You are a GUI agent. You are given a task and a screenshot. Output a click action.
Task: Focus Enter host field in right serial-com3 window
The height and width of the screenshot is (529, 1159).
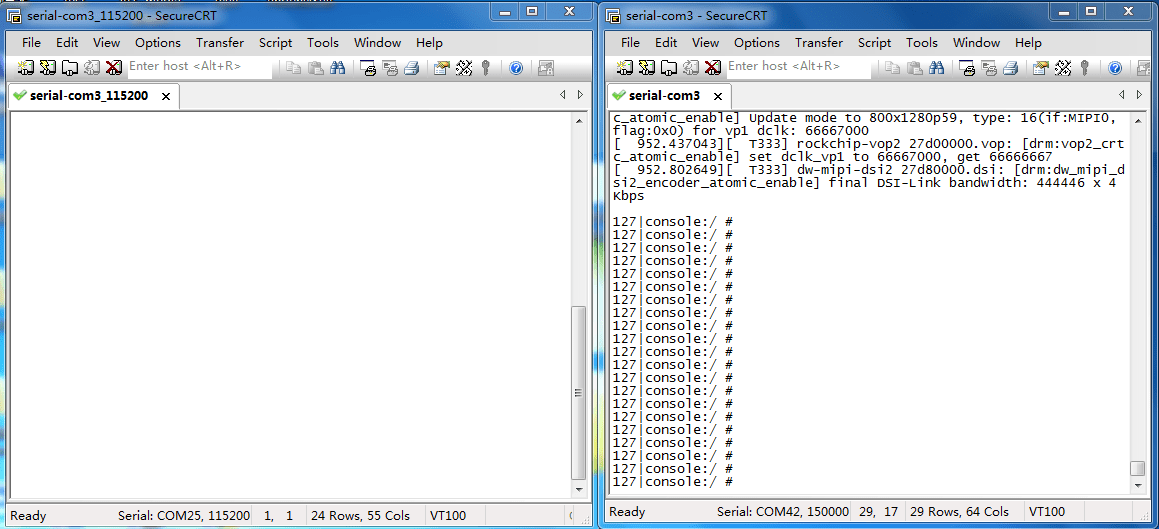click(799, 66)
